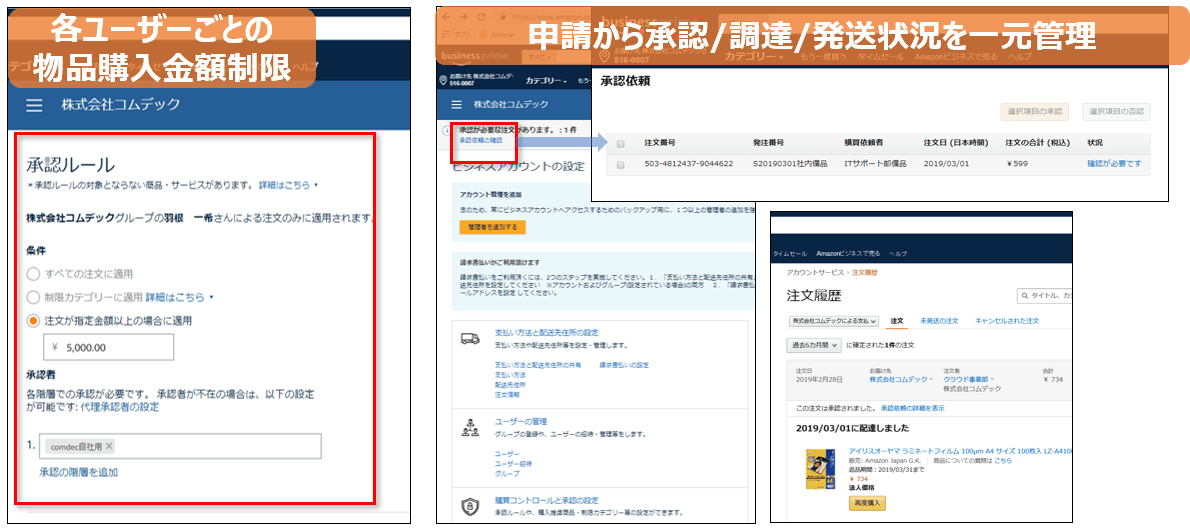This screenshot has width=1190, height=530.
Task: Click the ¥599 order total cell
Action: 1015,164
